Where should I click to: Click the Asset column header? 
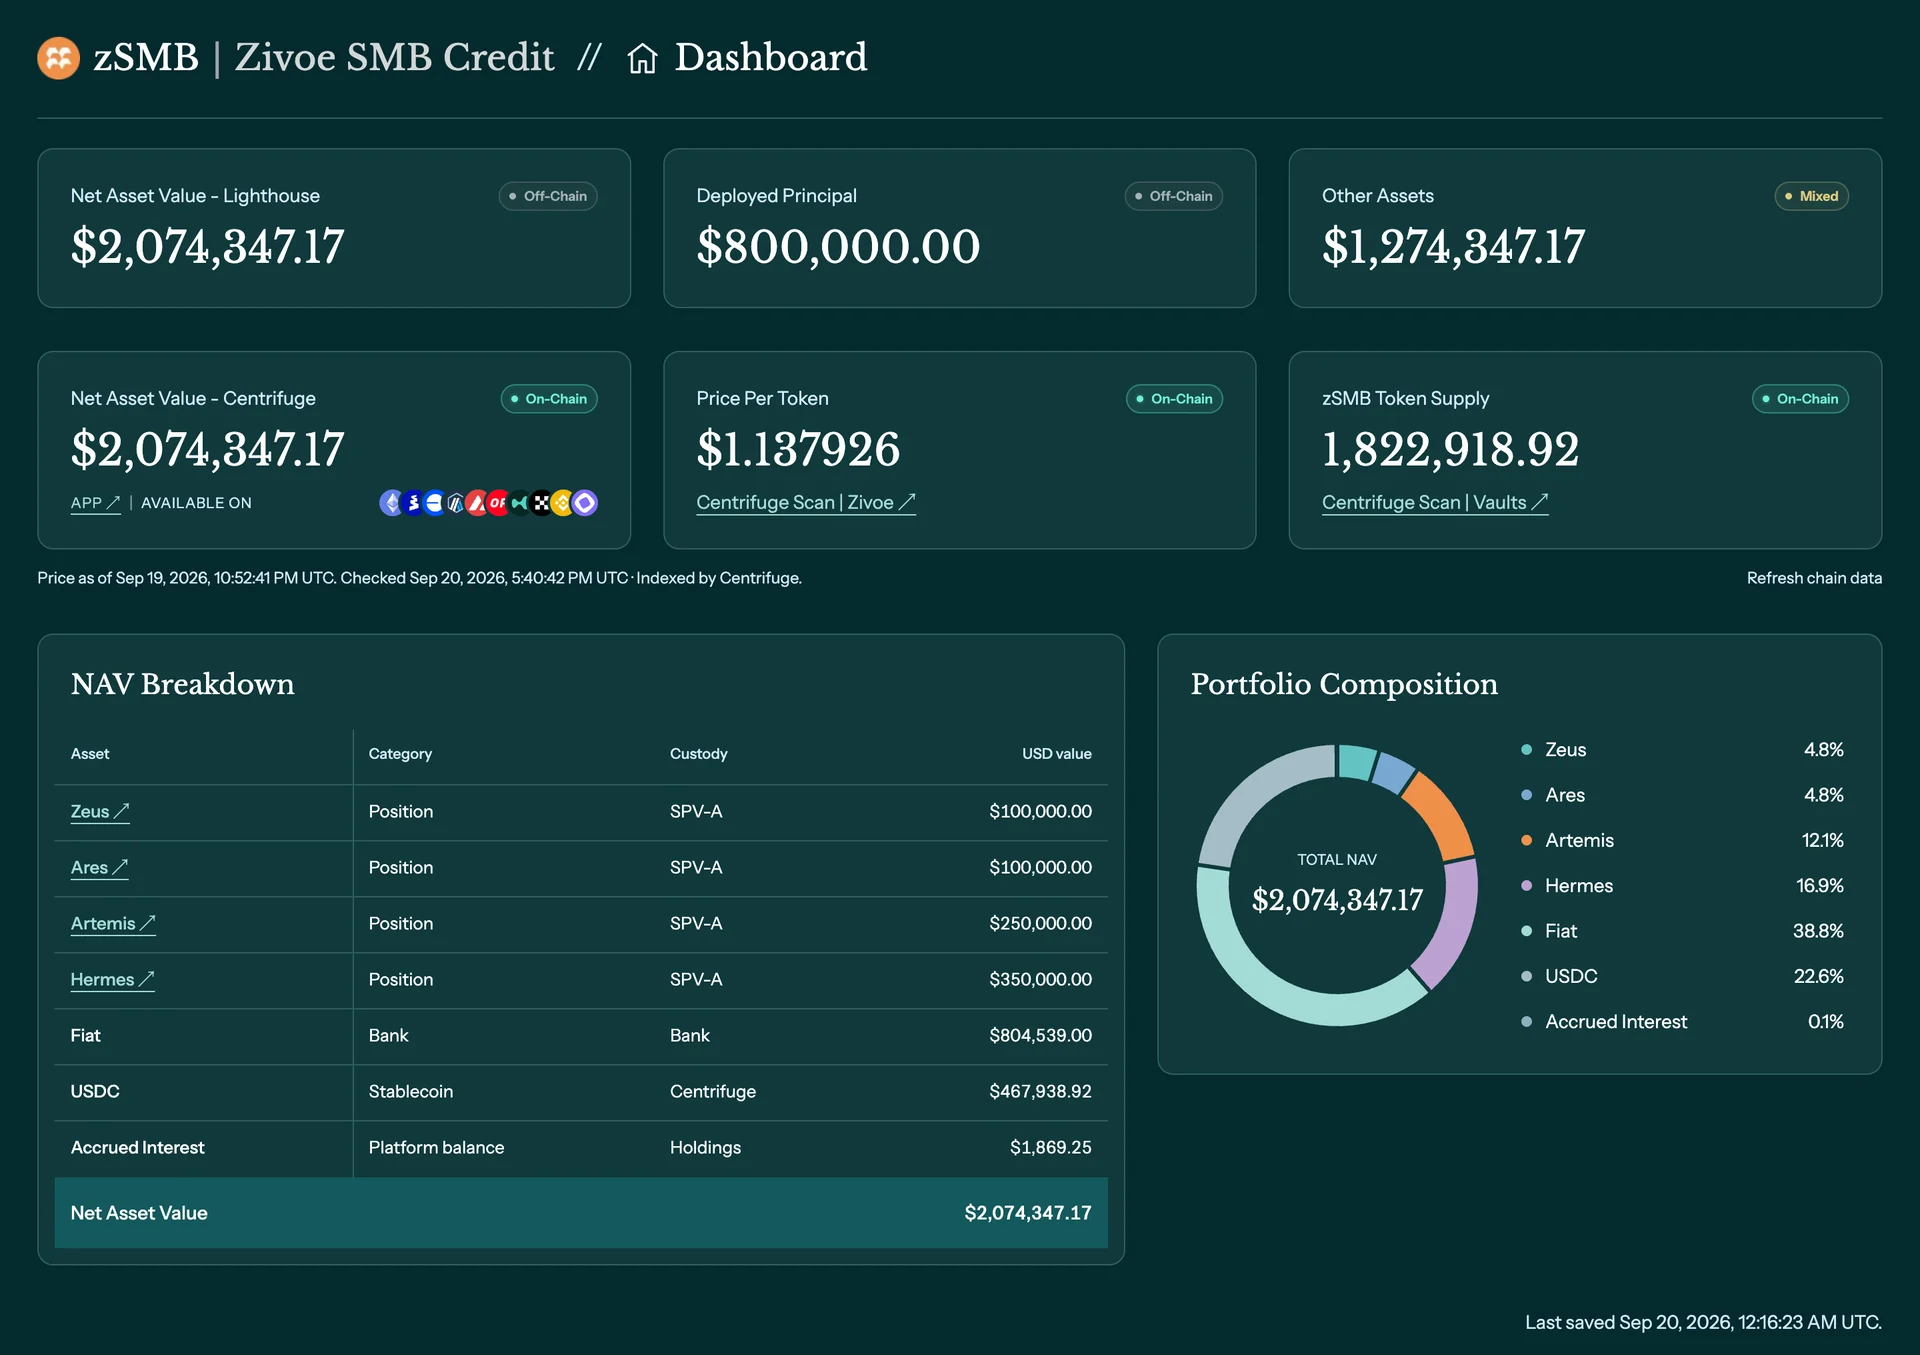90,754
